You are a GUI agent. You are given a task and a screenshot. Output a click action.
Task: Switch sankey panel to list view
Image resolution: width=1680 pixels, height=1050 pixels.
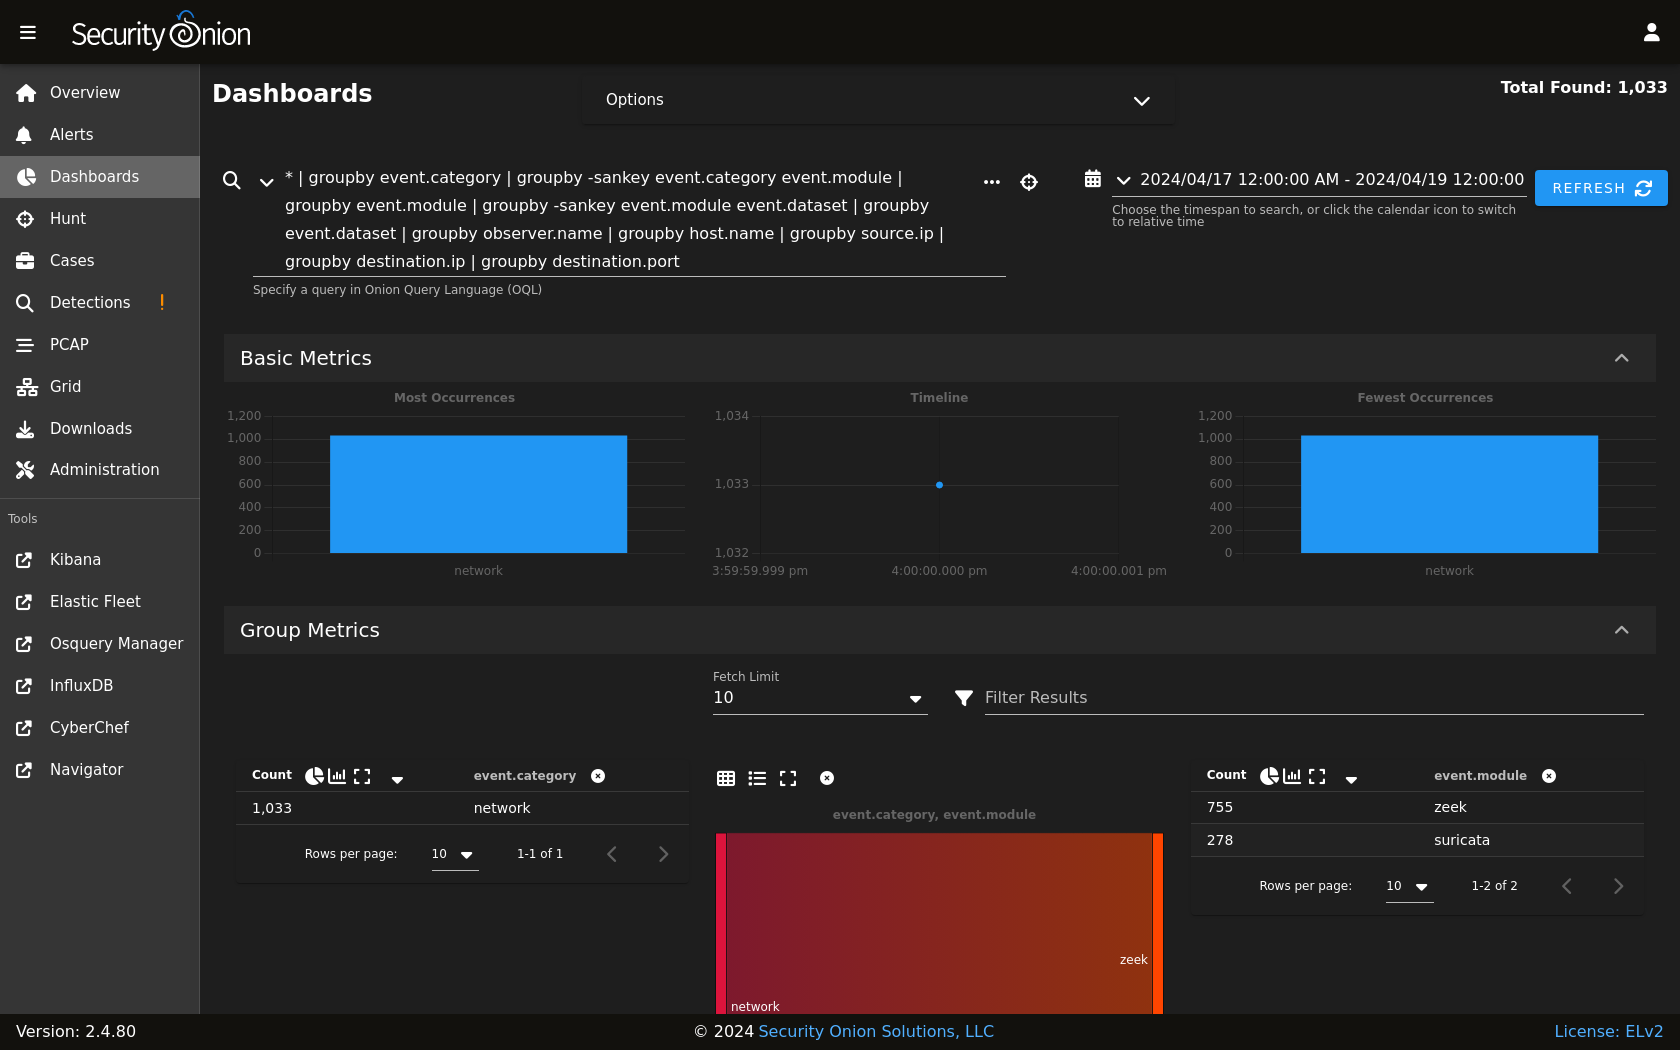757,778
